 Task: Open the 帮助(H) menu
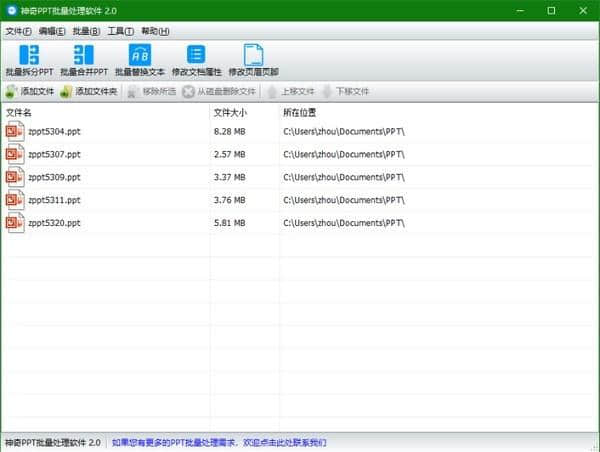tap(155, 31)
